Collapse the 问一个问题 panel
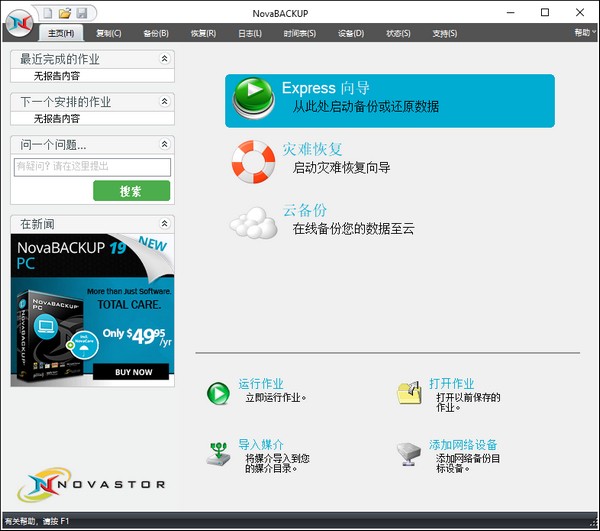This screenshot has width=600, height=531. tap(164, 144)
